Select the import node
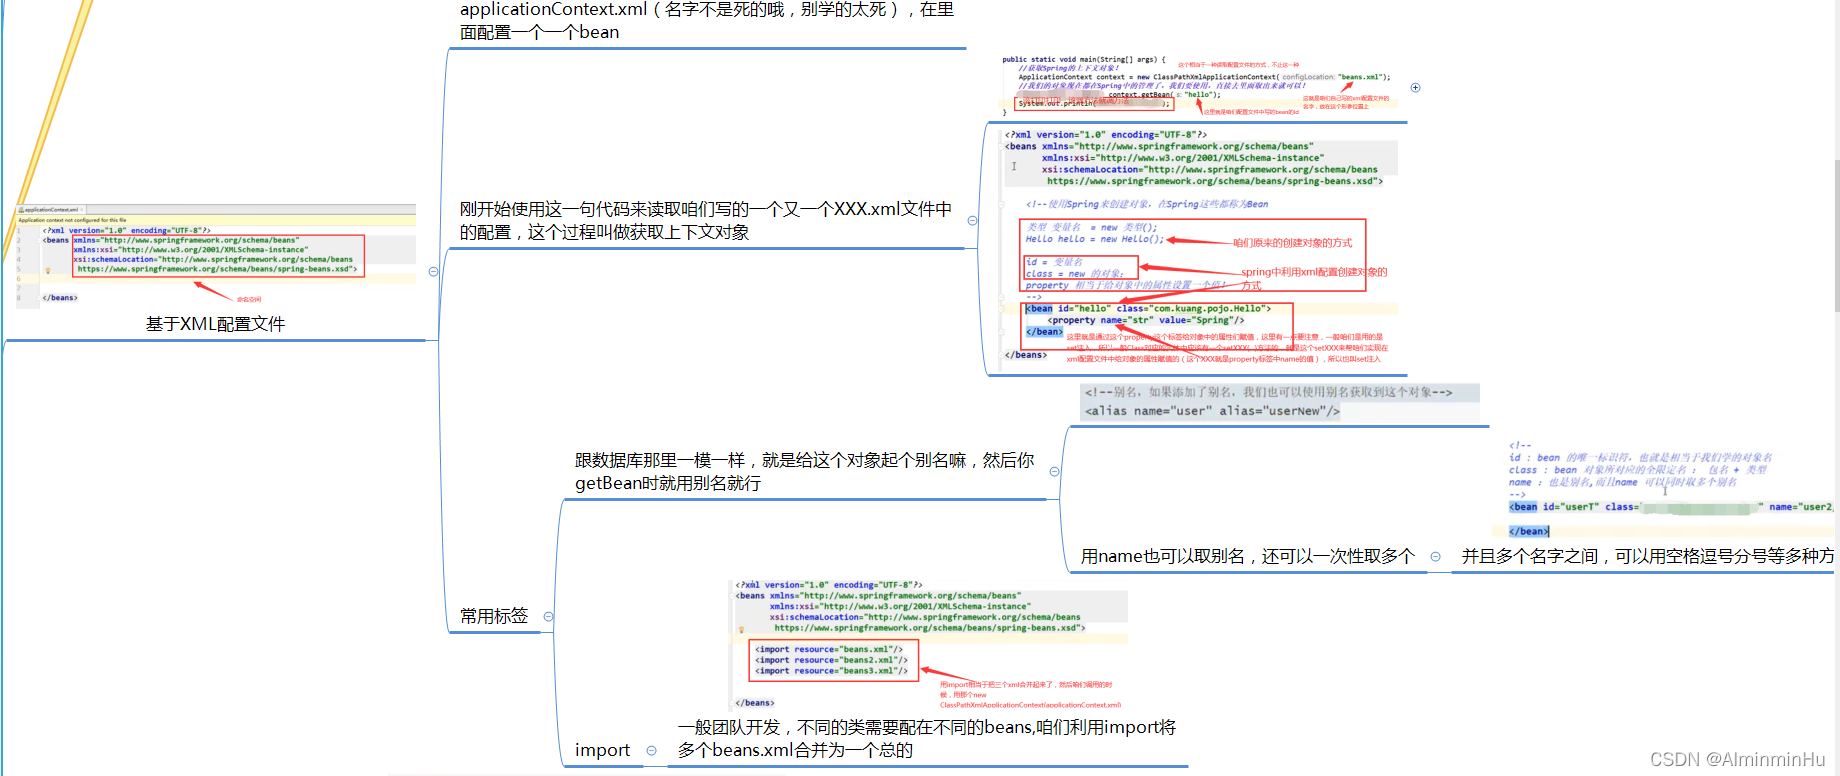The width and height of the screenshot is (1840, 776). coord(602,751)
